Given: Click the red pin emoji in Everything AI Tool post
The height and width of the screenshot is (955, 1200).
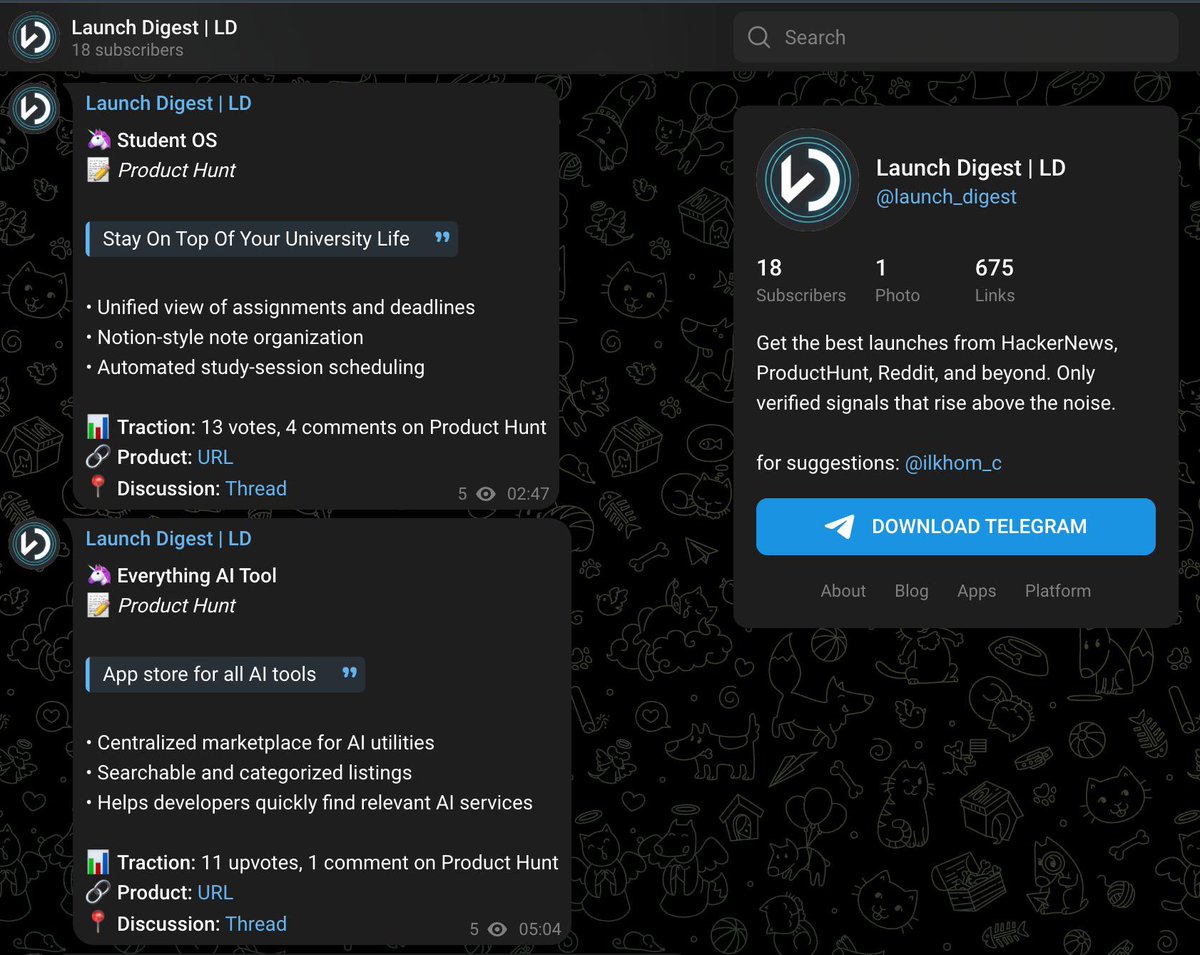Looking at the screenshot, I should (x=98, y=923).
